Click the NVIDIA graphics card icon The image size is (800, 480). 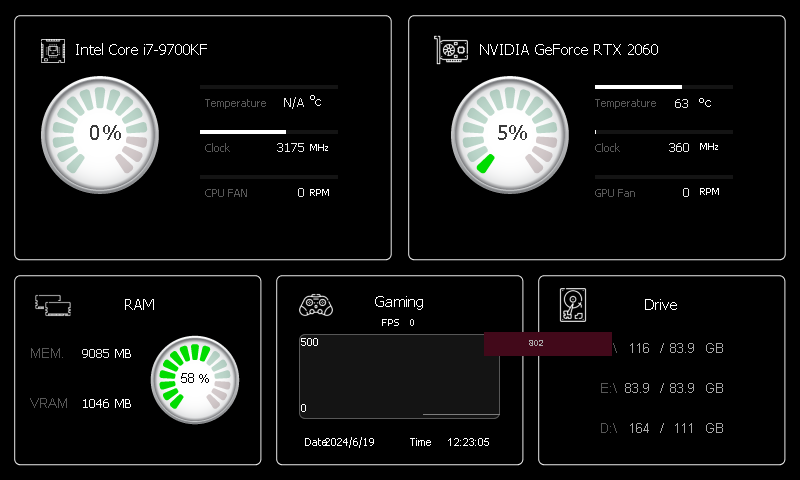(x=451, y=50)
